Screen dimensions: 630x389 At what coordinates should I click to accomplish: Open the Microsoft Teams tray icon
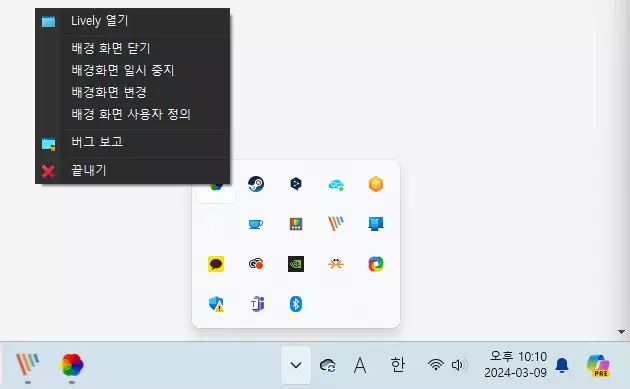pyautogui.click(x=257, y=304)
